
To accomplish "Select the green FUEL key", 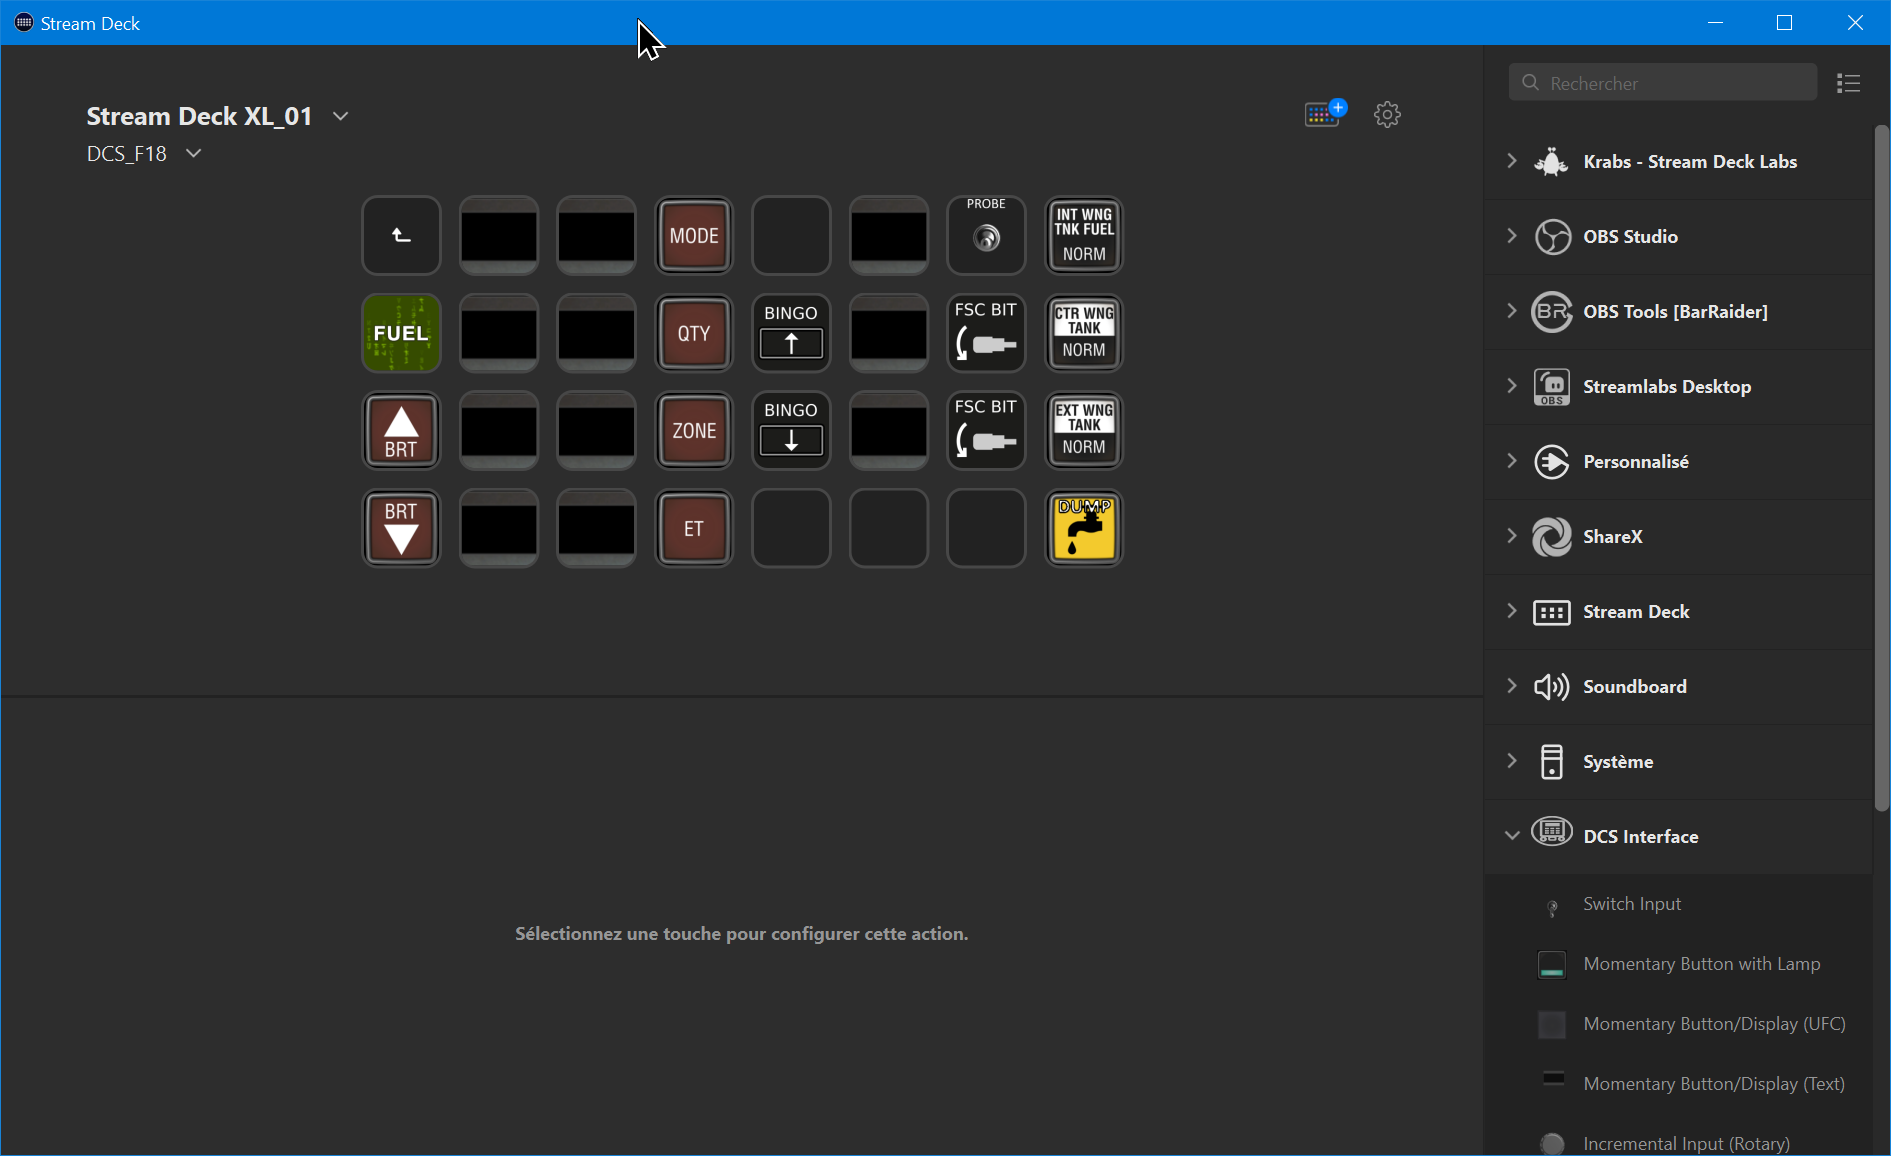I will (x=401, y=333).
